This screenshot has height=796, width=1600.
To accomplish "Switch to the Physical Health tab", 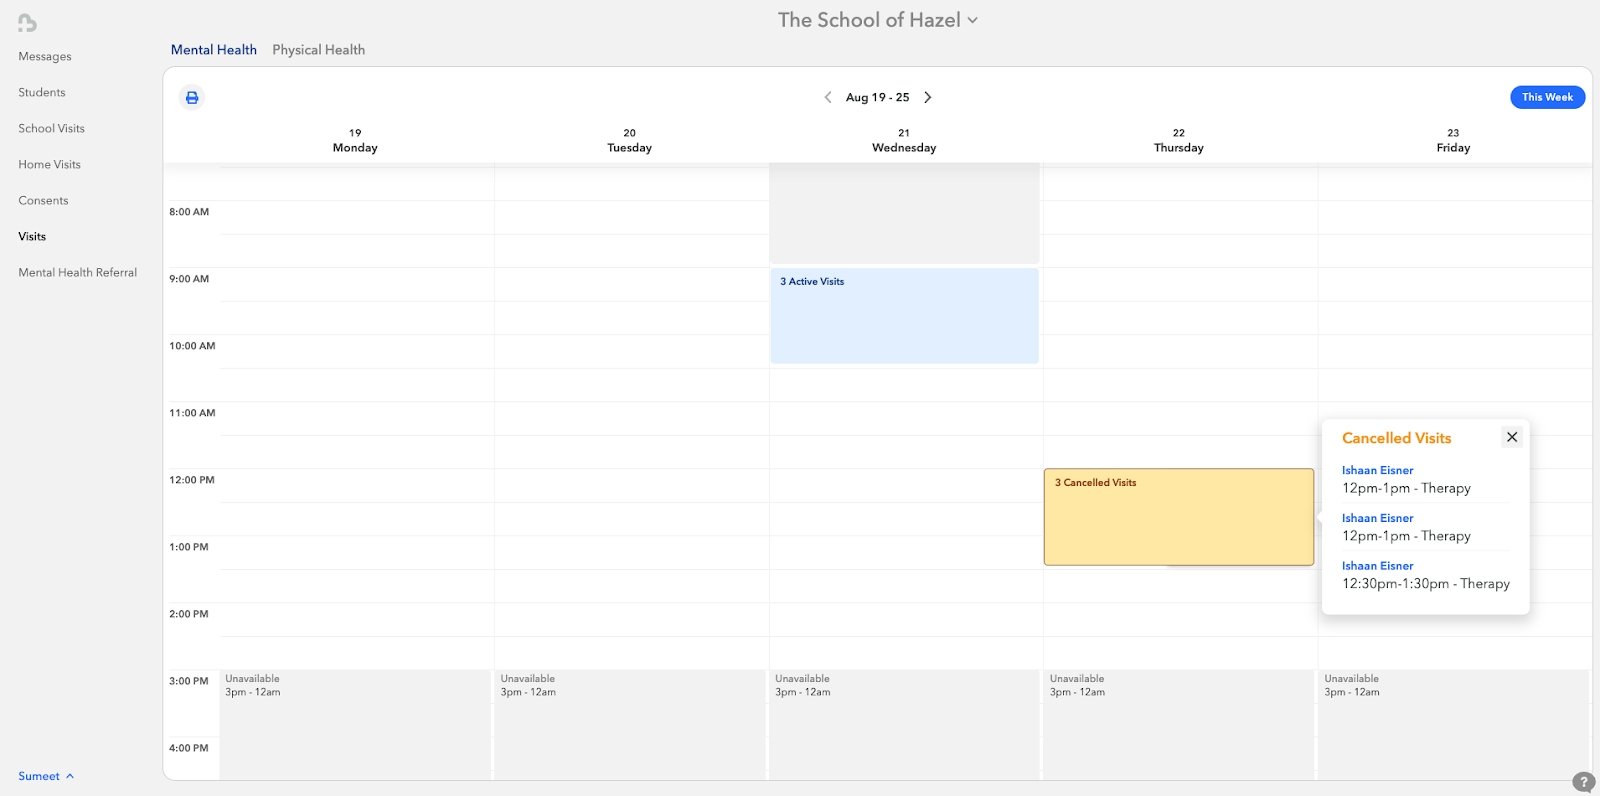I will click(x=318, y=50).
